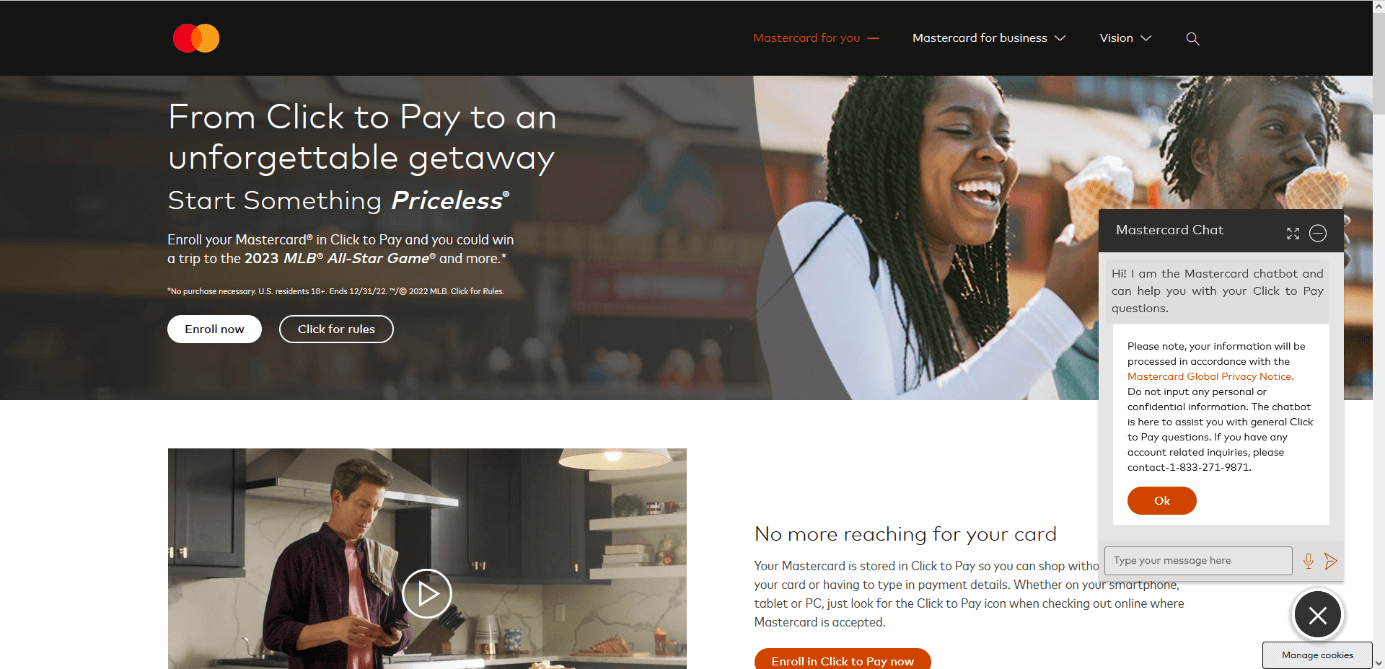This screenshot has height=669, width=1385.
Task: Click the microphone icon in chat
Action: tap(1308, 561)
